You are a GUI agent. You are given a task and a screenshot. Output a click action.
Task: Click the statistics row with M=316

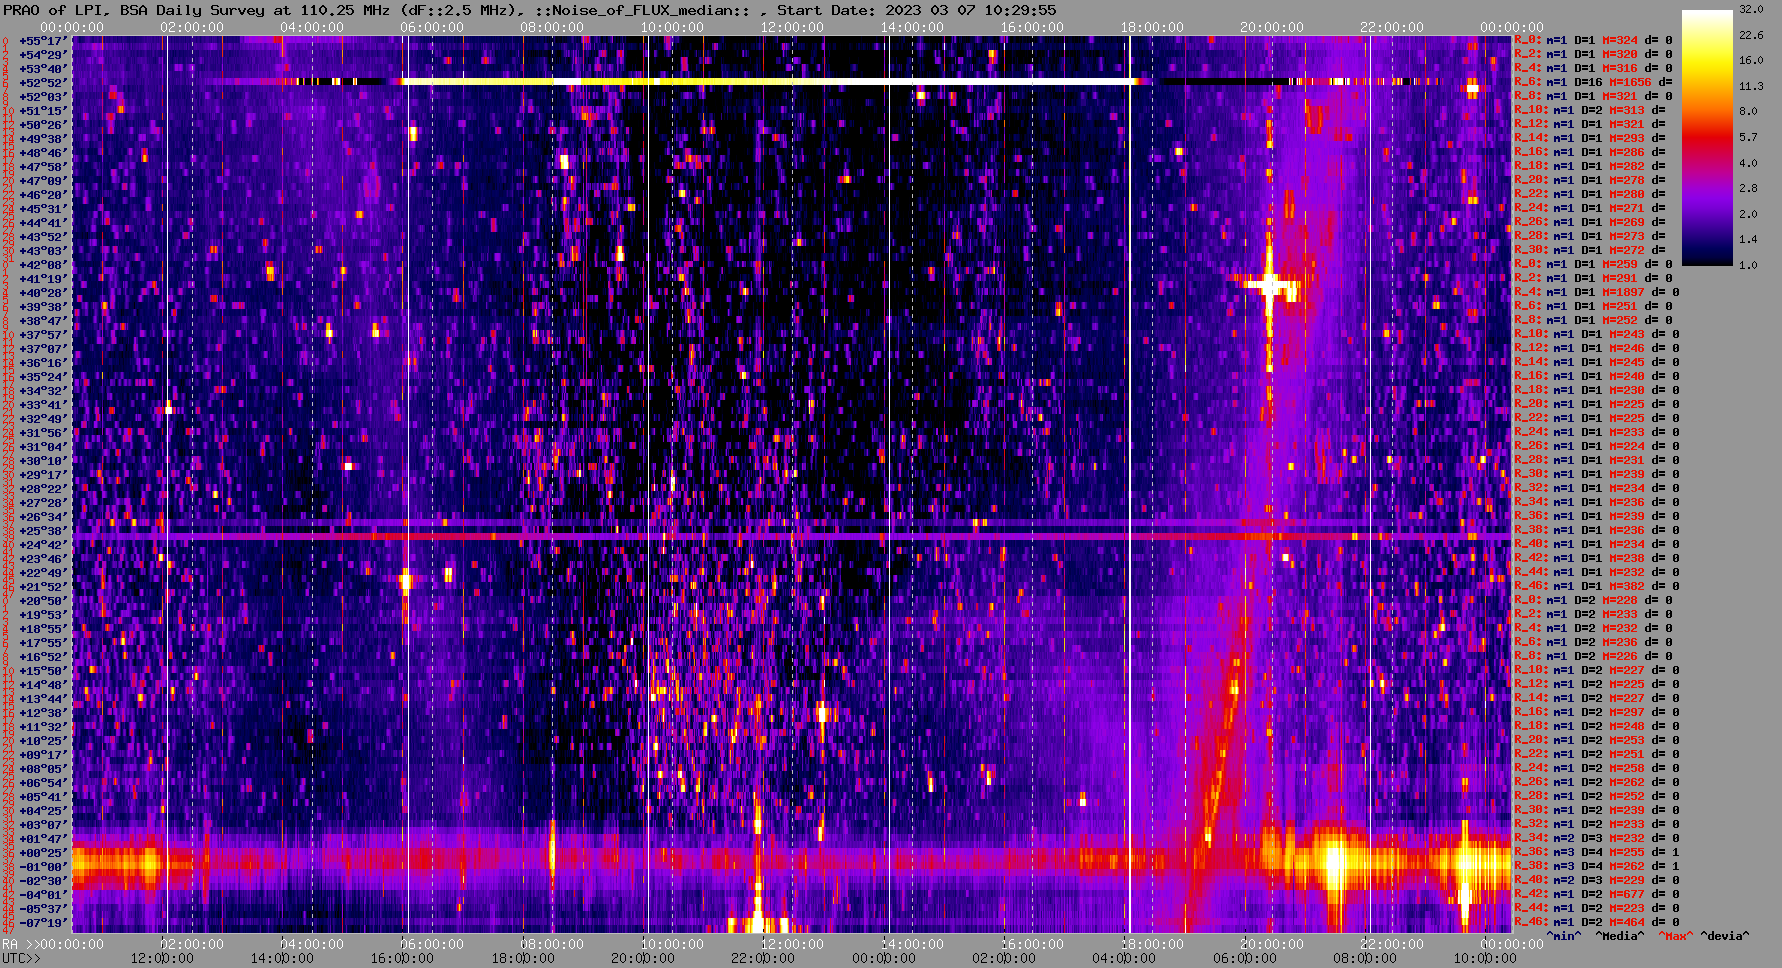click(1593, 68)
